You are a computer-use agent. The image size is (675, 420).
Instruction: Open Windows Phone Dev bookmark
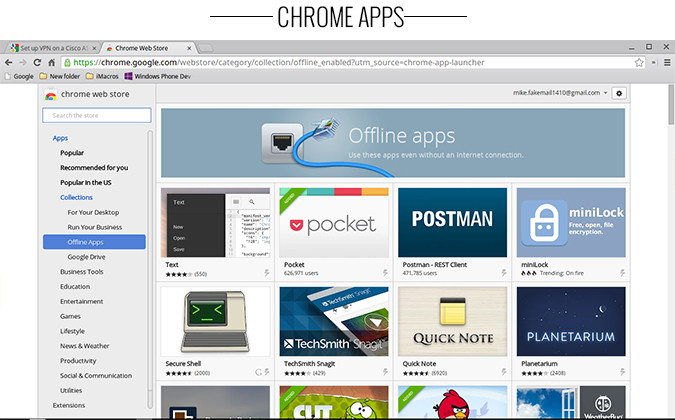(161, 75)
